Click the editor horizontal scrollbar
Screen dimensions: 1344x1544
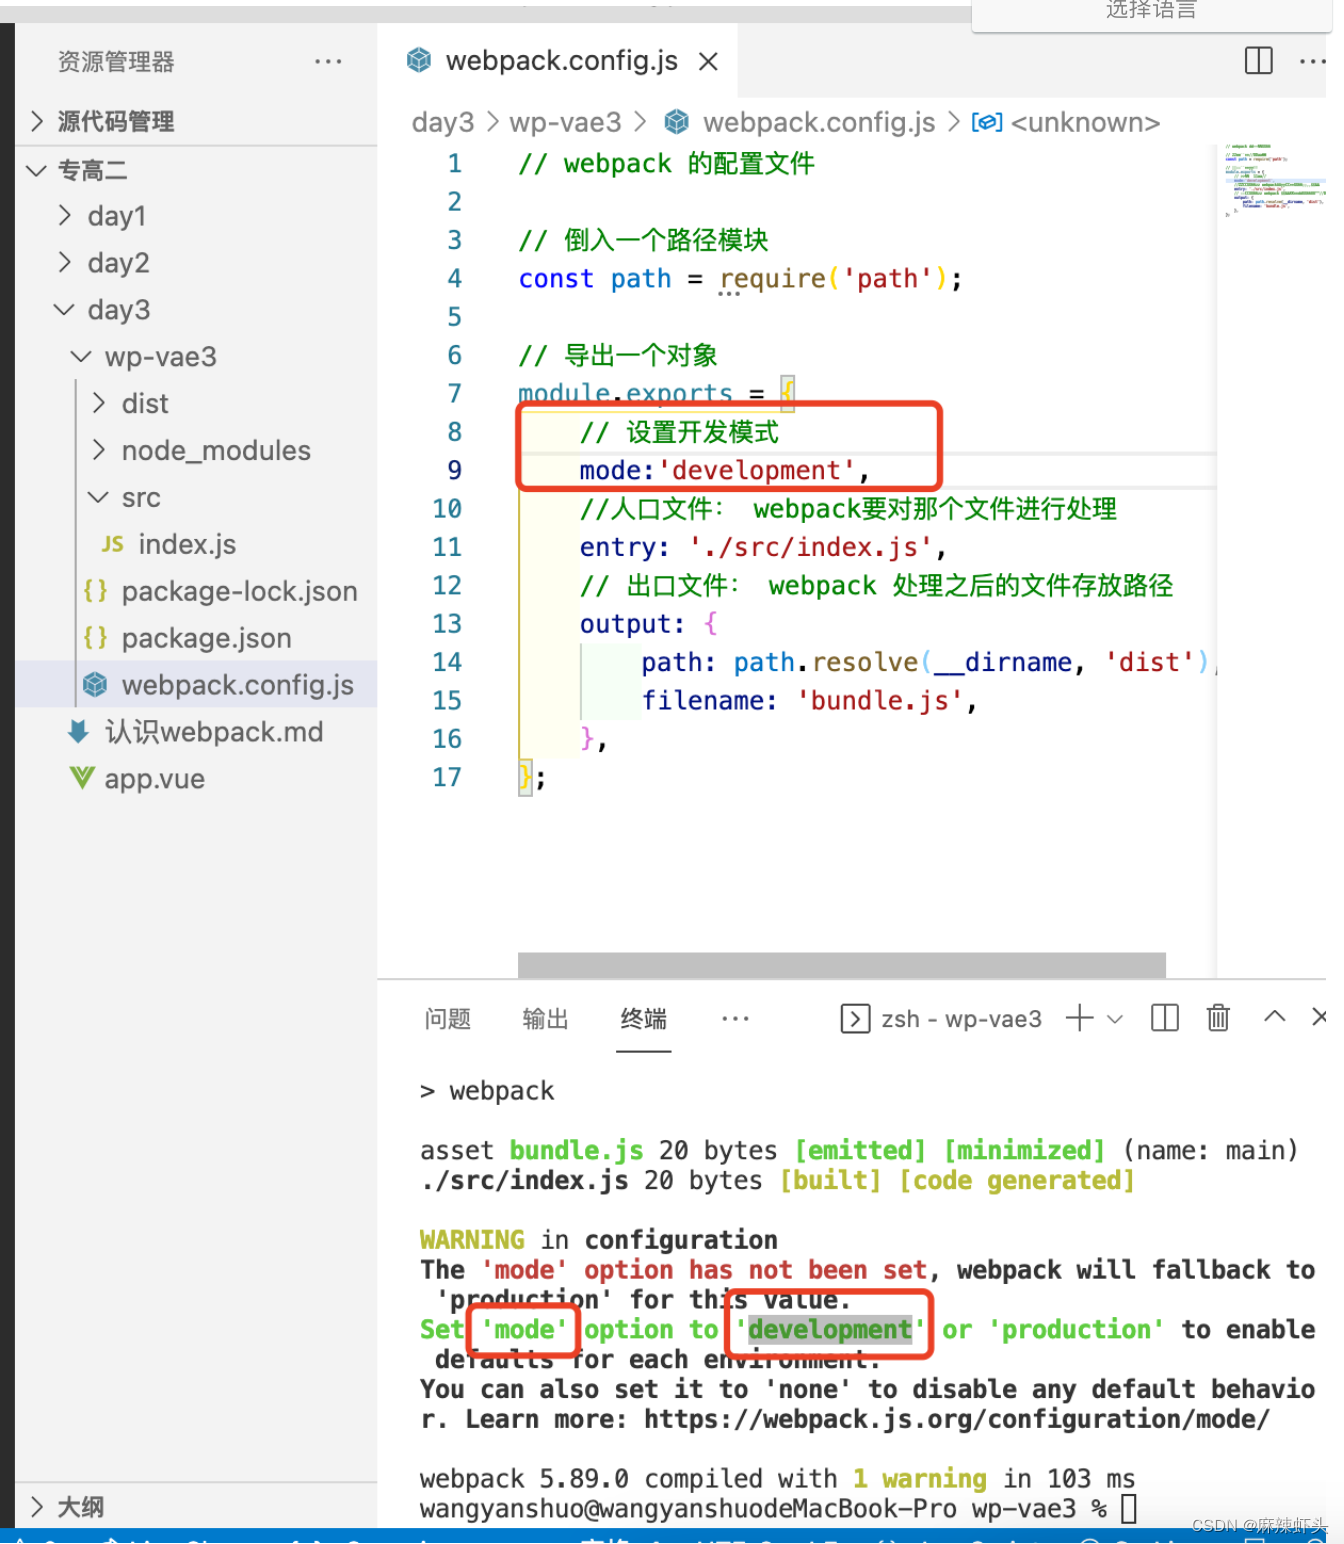click(x=841, y=964)
